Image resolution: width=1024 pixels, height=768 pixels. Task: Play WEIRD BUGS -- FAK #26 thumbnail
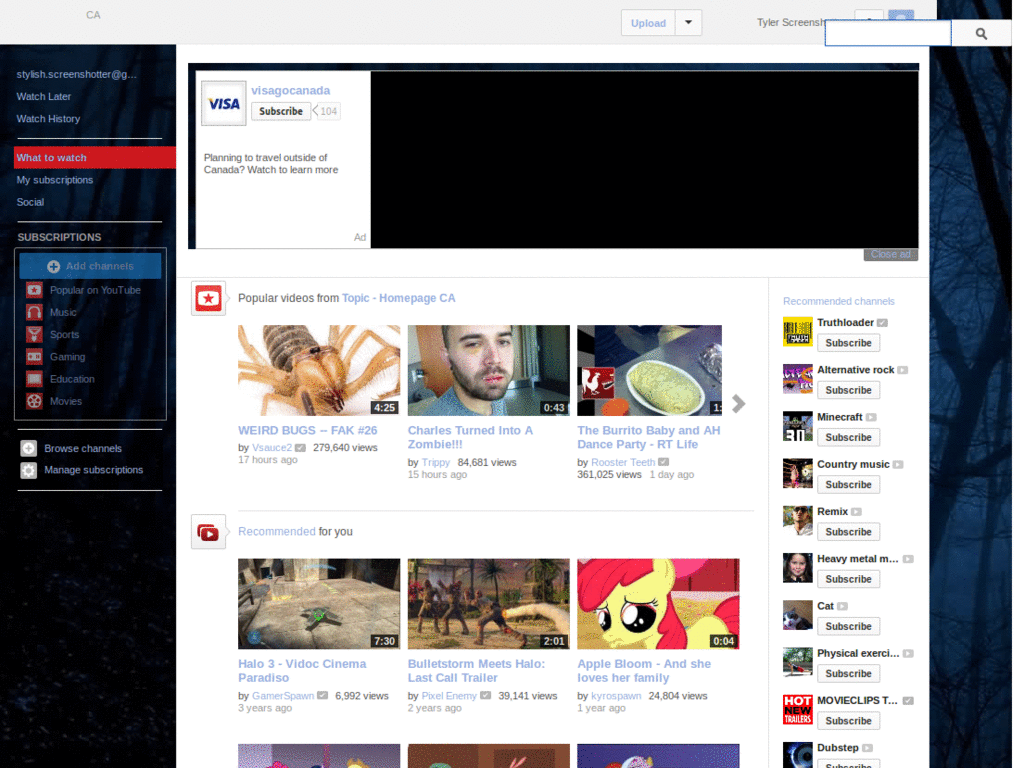click(319, 370)
